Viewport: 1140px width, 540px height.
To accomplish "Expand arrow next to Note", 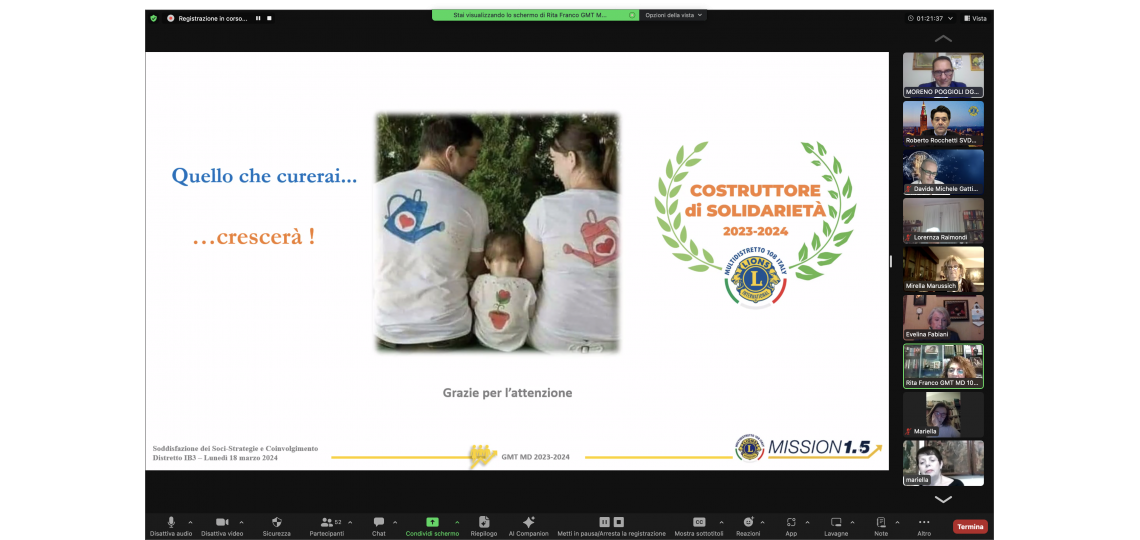I will 897,522.
